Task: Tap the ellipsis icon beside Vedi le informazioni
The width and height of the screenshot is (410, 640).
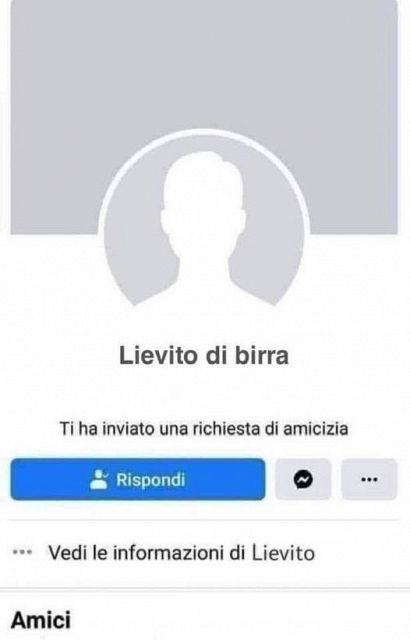Action: coord(22,553)
